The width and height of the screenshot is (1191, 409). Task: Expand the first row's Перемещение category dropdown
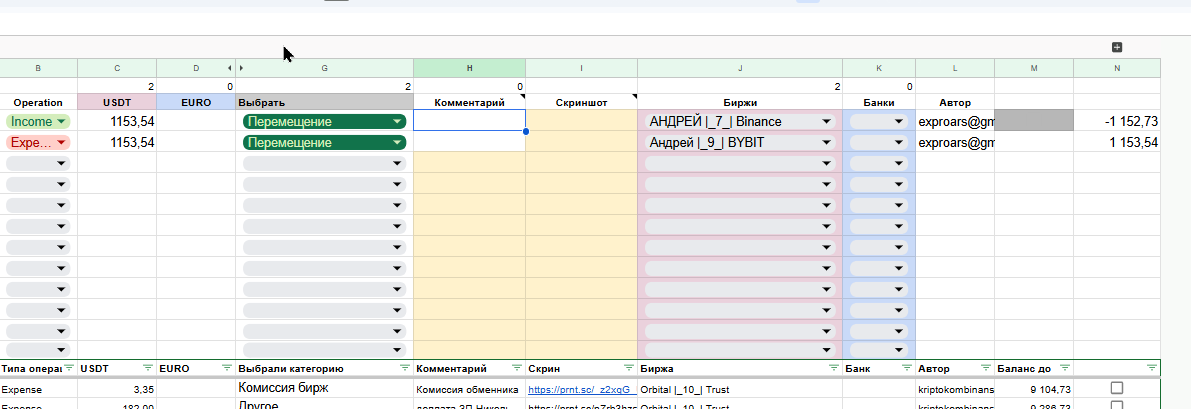tap(397, 121)
